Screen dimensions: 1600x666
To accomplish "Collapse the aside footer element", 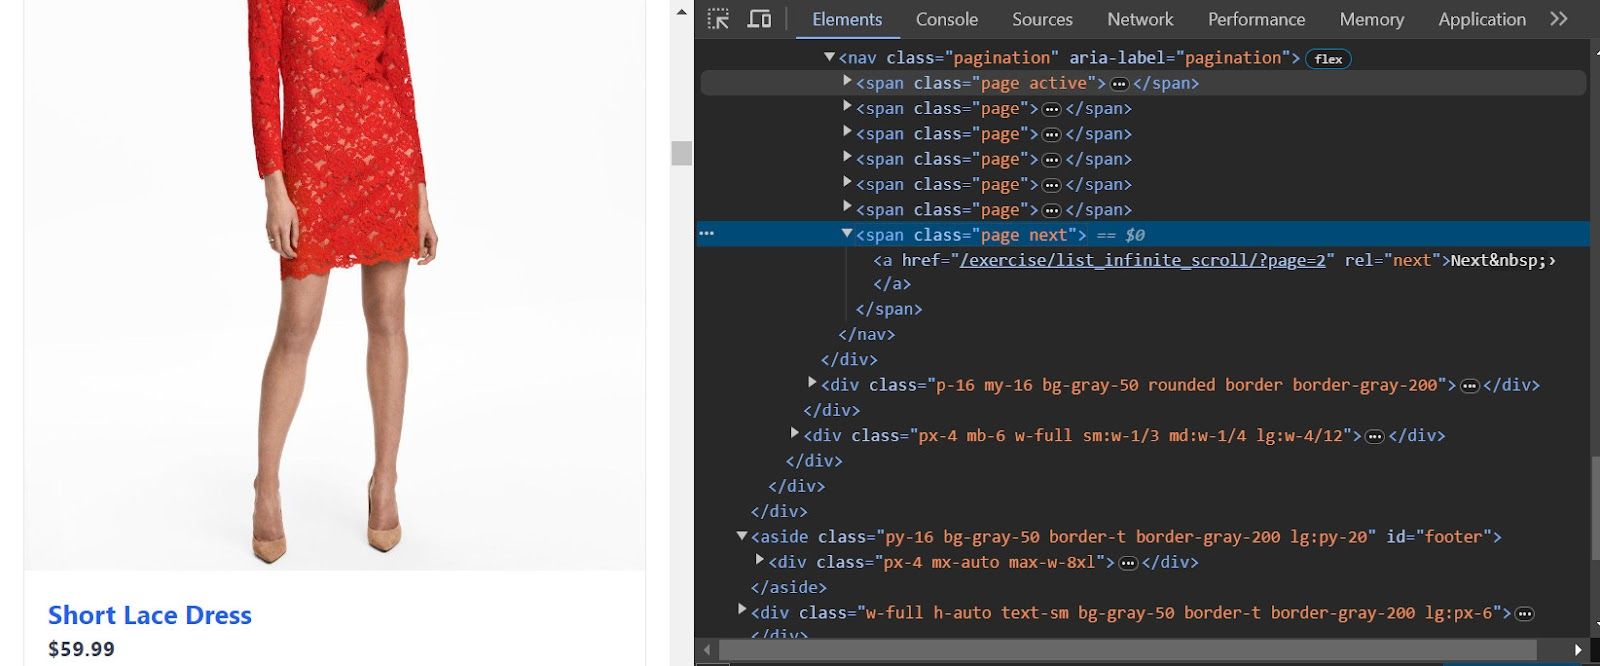I will [742, 535].
